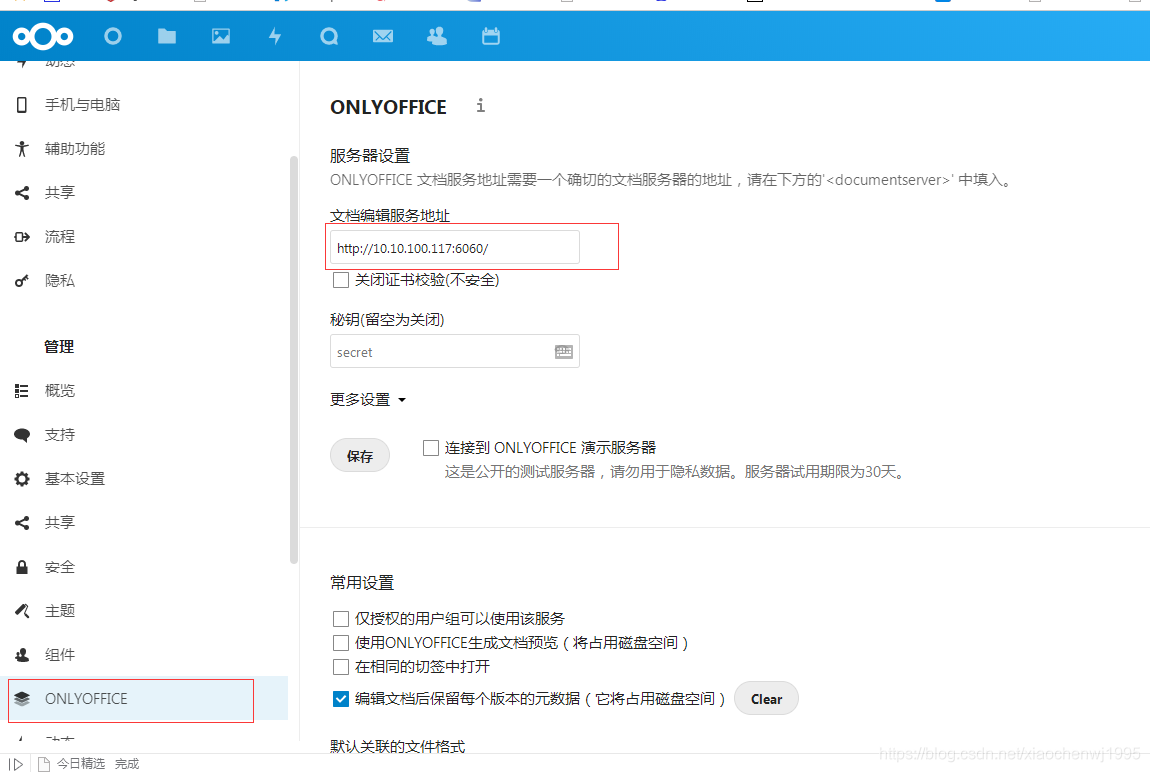Open 概览 admin page
The image size is (1150, 772).
pos(59,391)
